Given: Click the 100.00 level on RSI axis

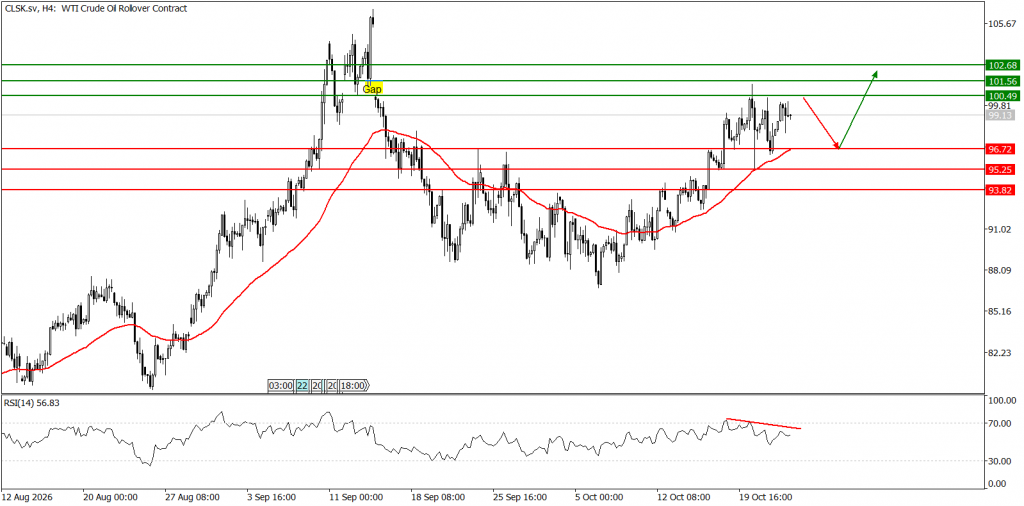Looking at the screenshot, I should tap(1002, 401).
